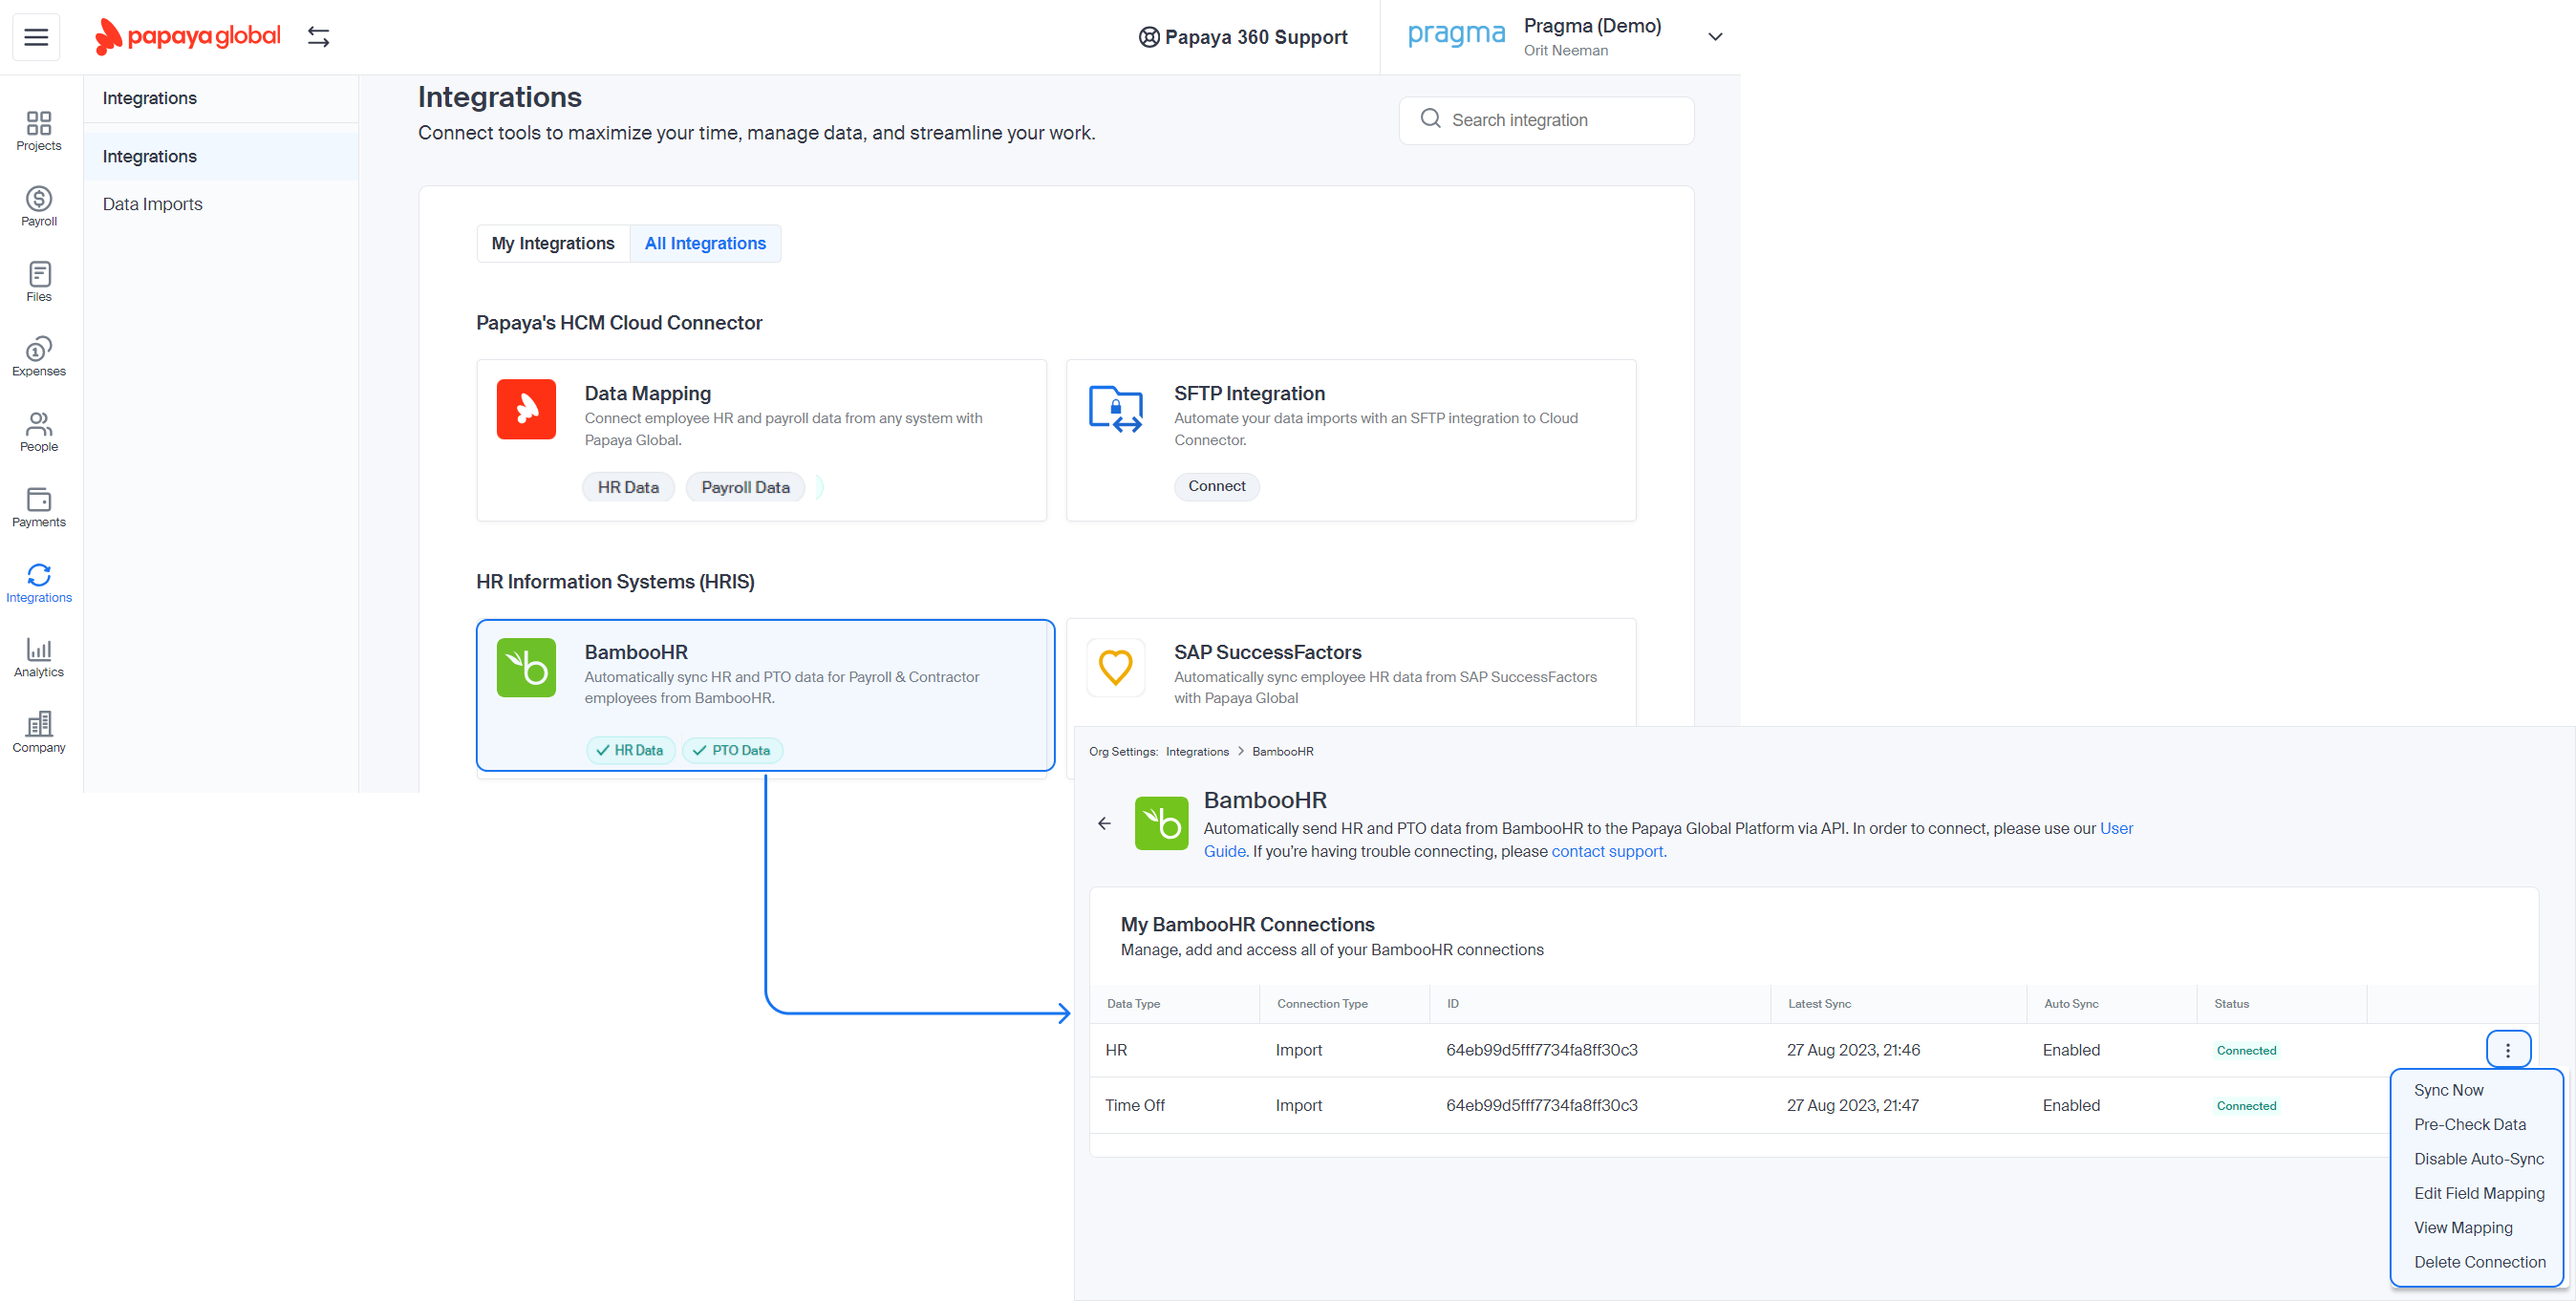Open Payments in the sidebar
2576x1301 pixels.
tap(39, 507)
